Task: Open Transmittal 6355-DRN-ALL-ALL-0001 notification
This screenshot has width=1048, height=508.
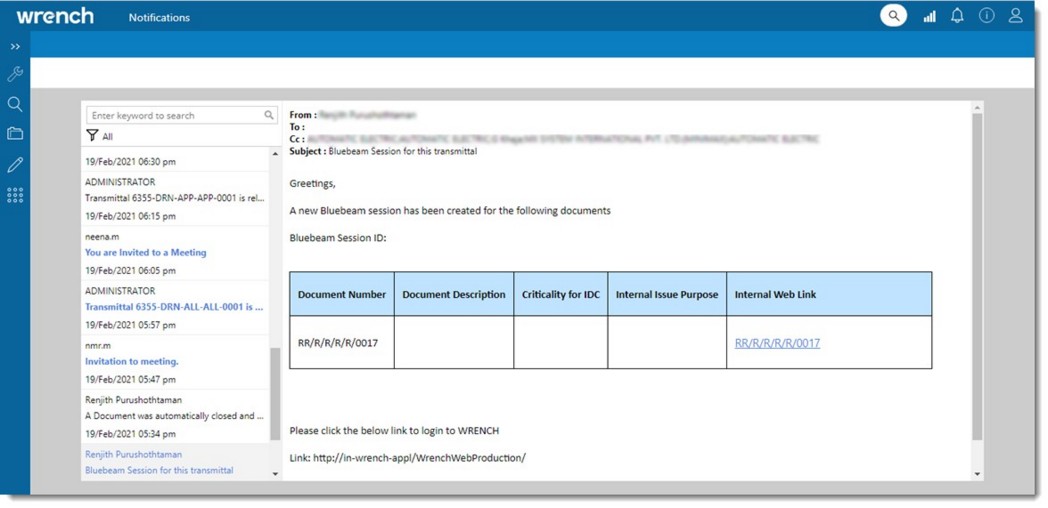Action: click(174, 307)
